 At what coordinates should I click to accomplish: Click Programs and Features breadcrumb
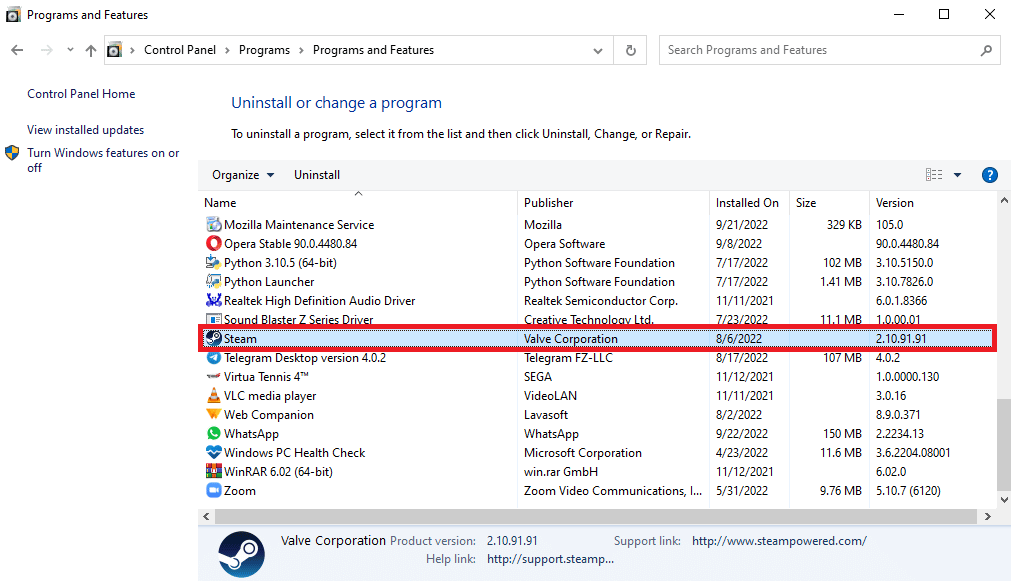point(373,50)
